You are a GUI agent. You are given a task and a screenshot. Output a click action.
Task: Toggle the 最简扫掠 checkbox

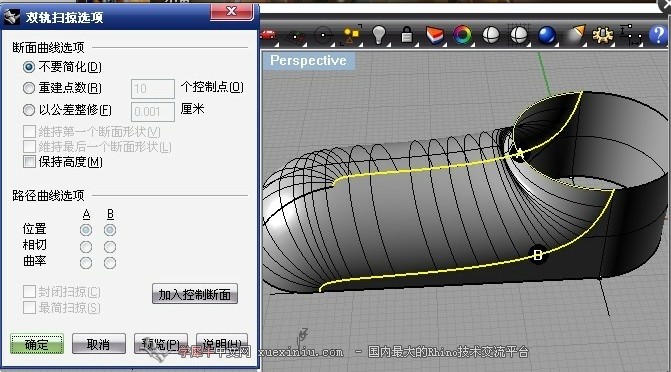[x=29, y=307]
